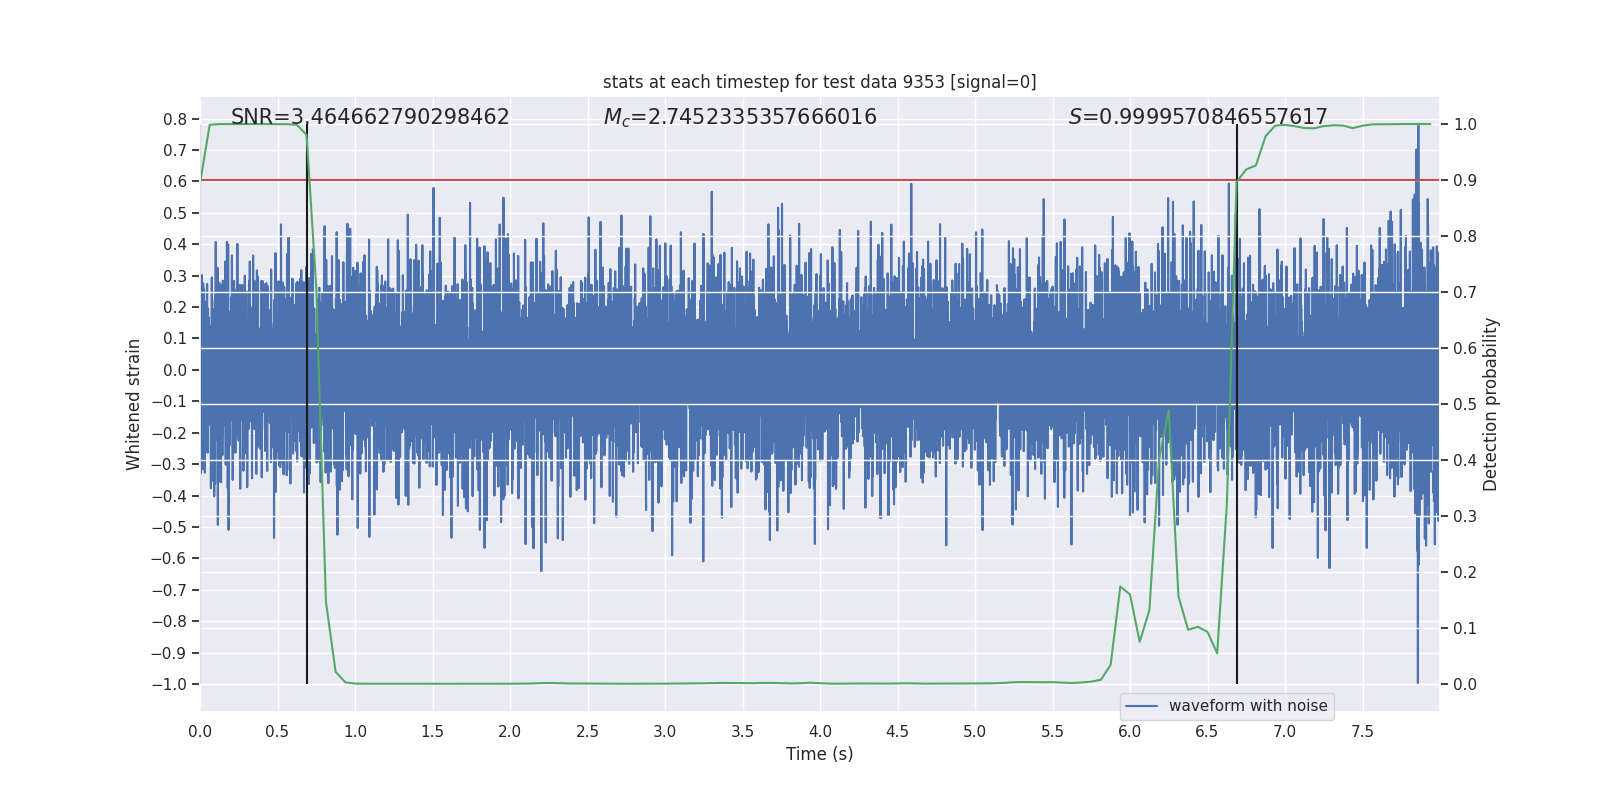
Task: Click the Mc=2.7452335357666016 annotation text
Action: click(x=740, y=117)
